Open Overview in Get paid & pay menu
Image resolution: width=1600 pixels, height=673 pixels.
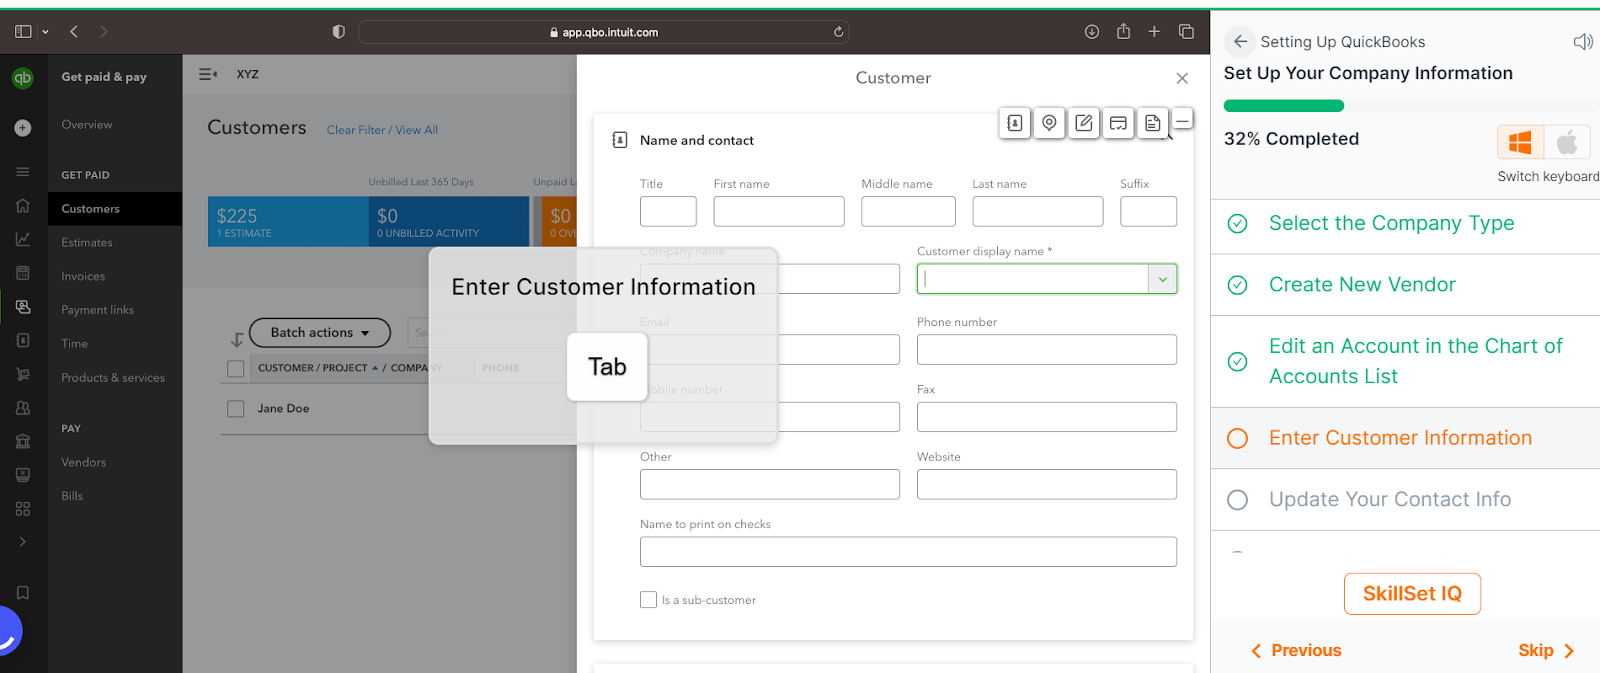87,125
